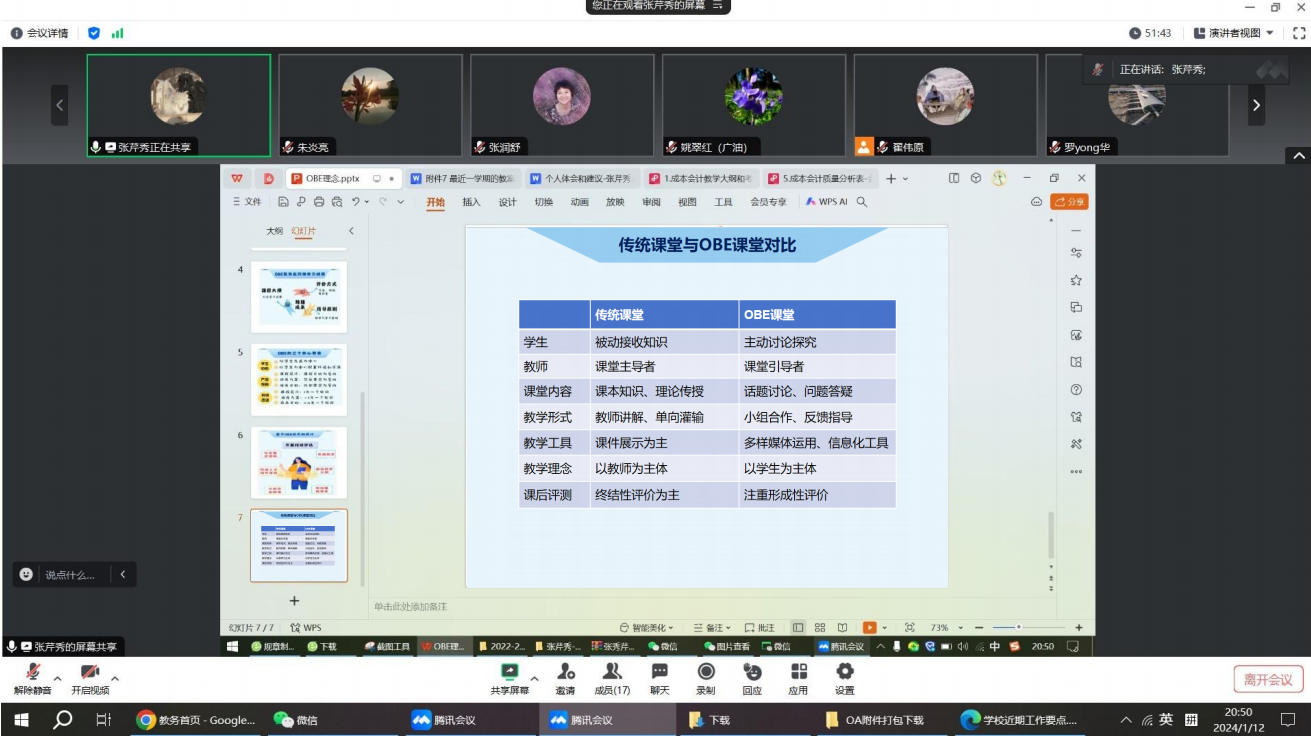Open the Chat (聊天) panel
Image resolution: width=1311 pixels, height=736 pixels.
pos(659,678)
